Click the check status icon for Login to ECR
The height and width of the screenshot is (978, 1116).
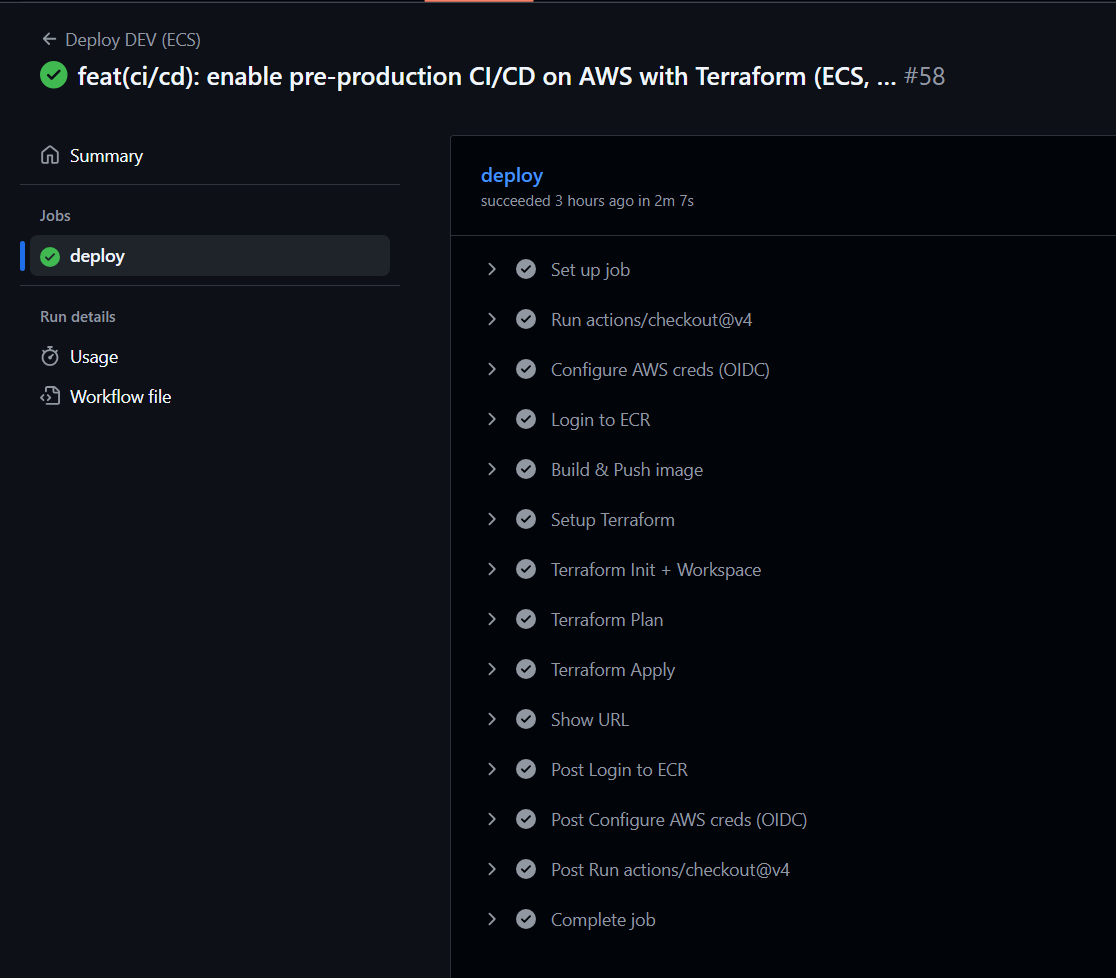[526, 420]
